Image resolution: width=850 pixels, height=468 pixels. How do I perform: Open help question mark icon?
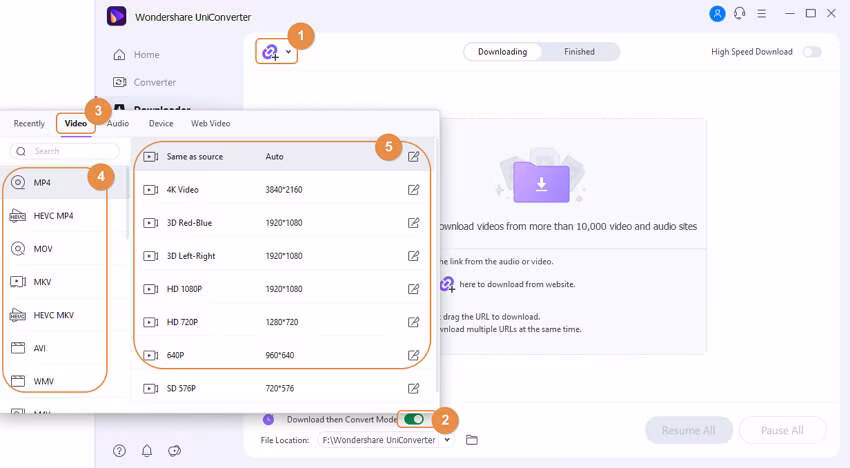(119, 451)
